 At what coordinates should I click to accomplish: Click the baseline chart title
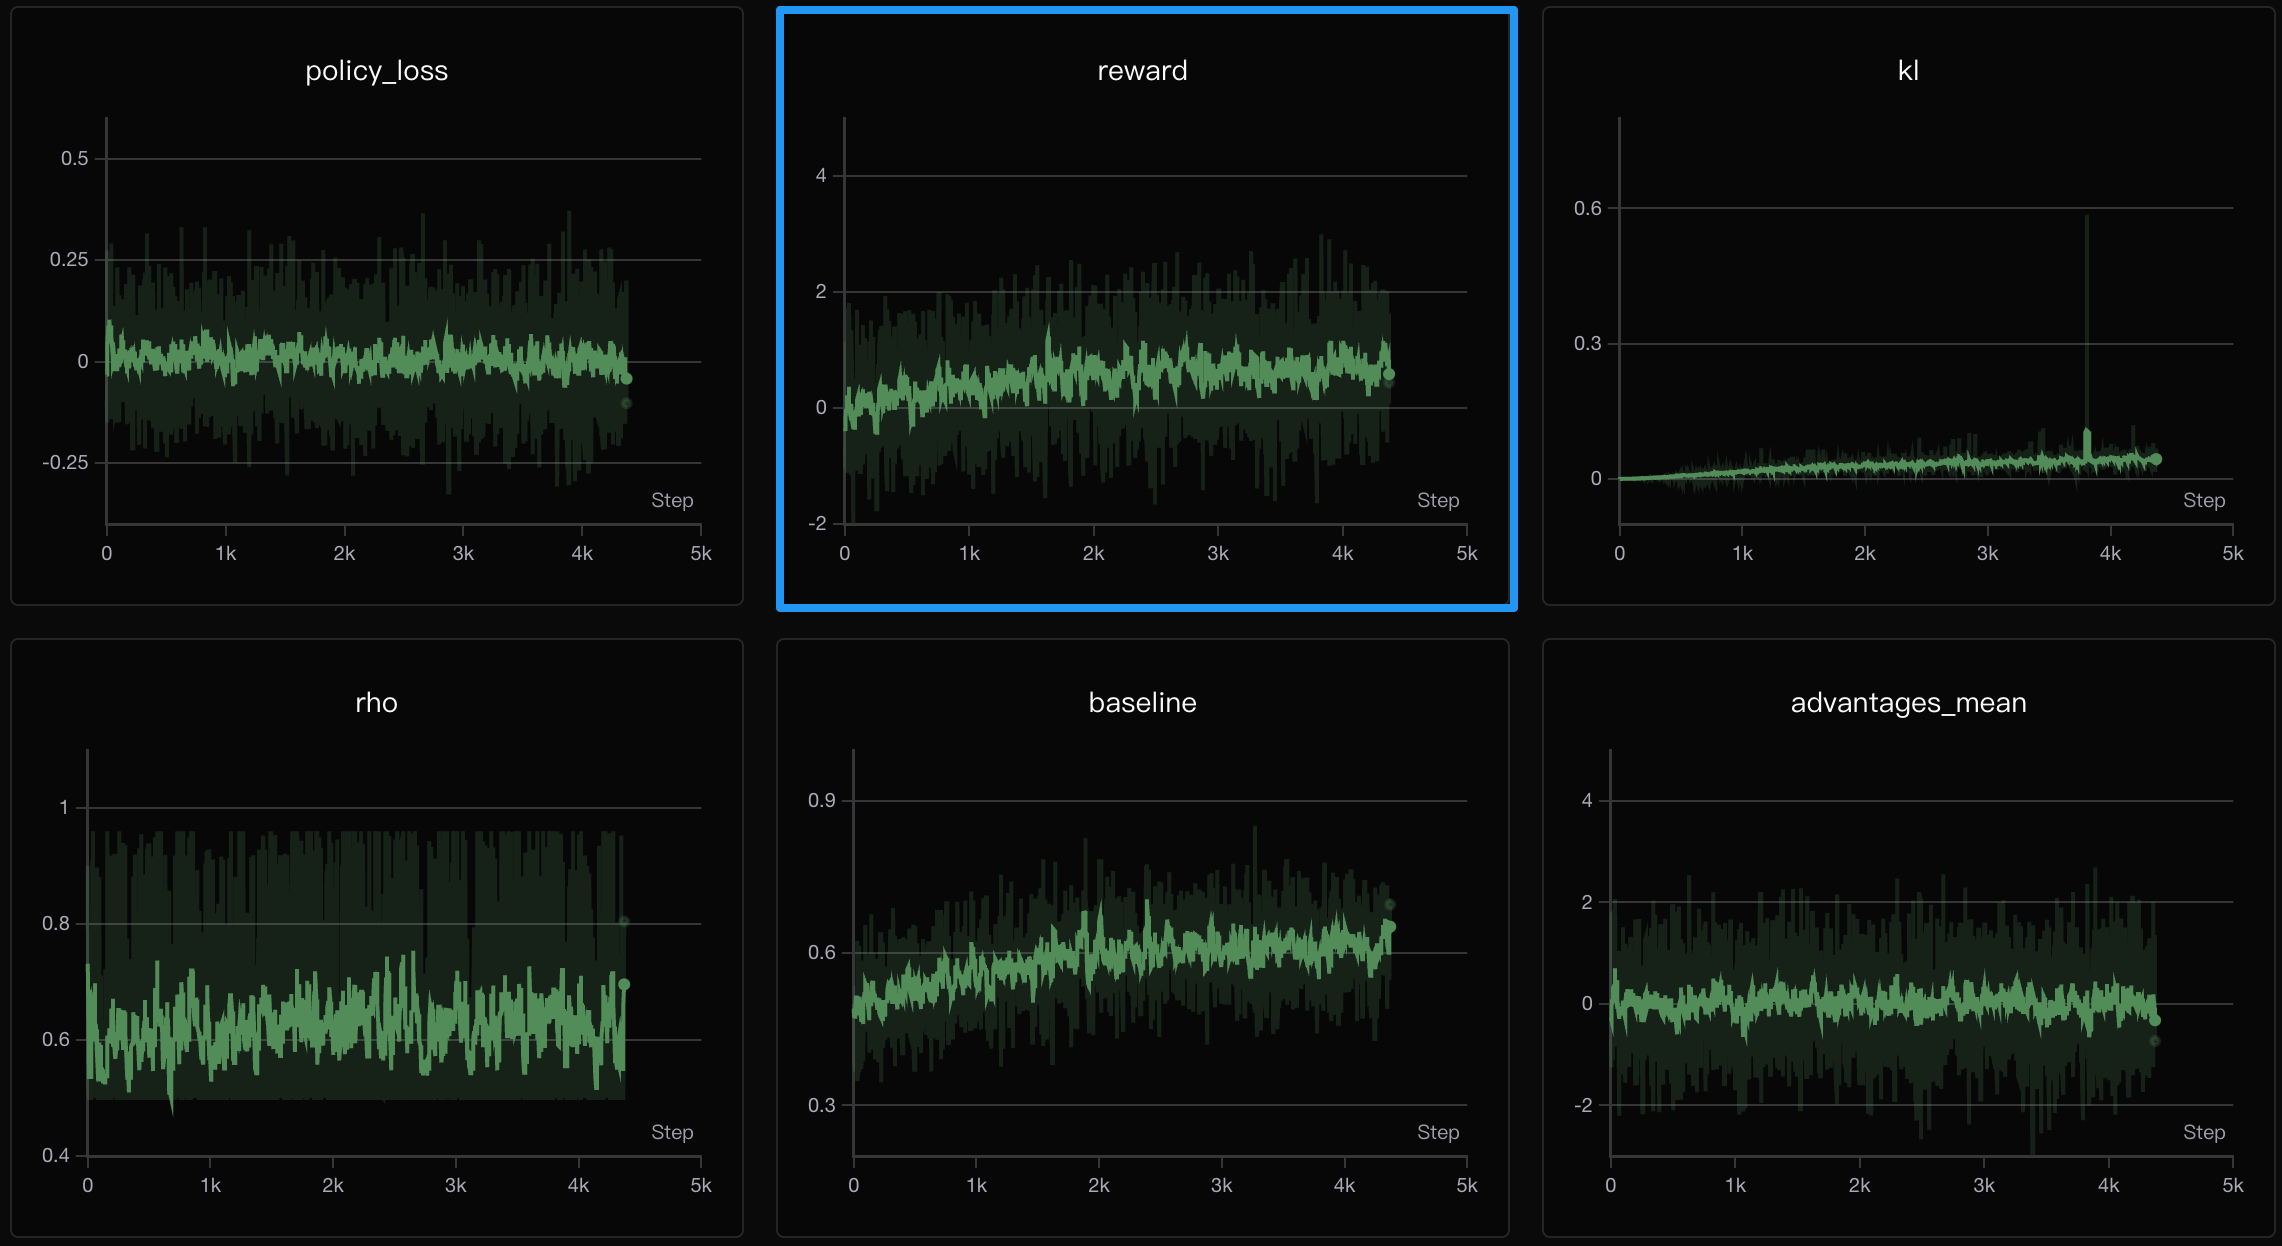click(x=1142, y=703)
